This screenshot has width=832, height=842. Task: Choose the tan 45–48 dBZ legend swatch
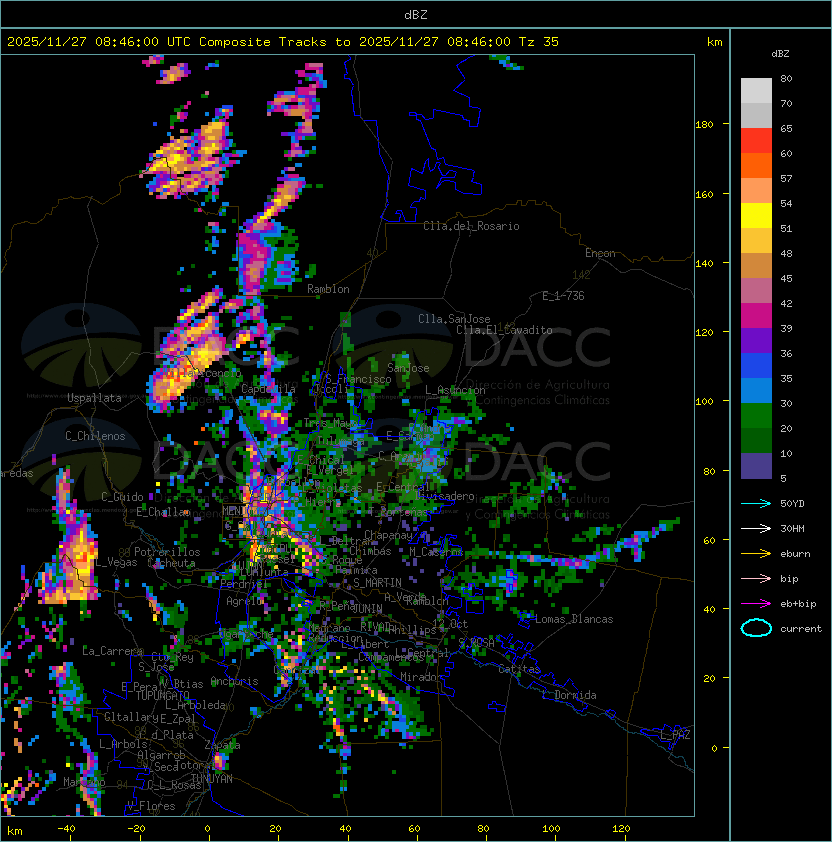pos(756,265)
